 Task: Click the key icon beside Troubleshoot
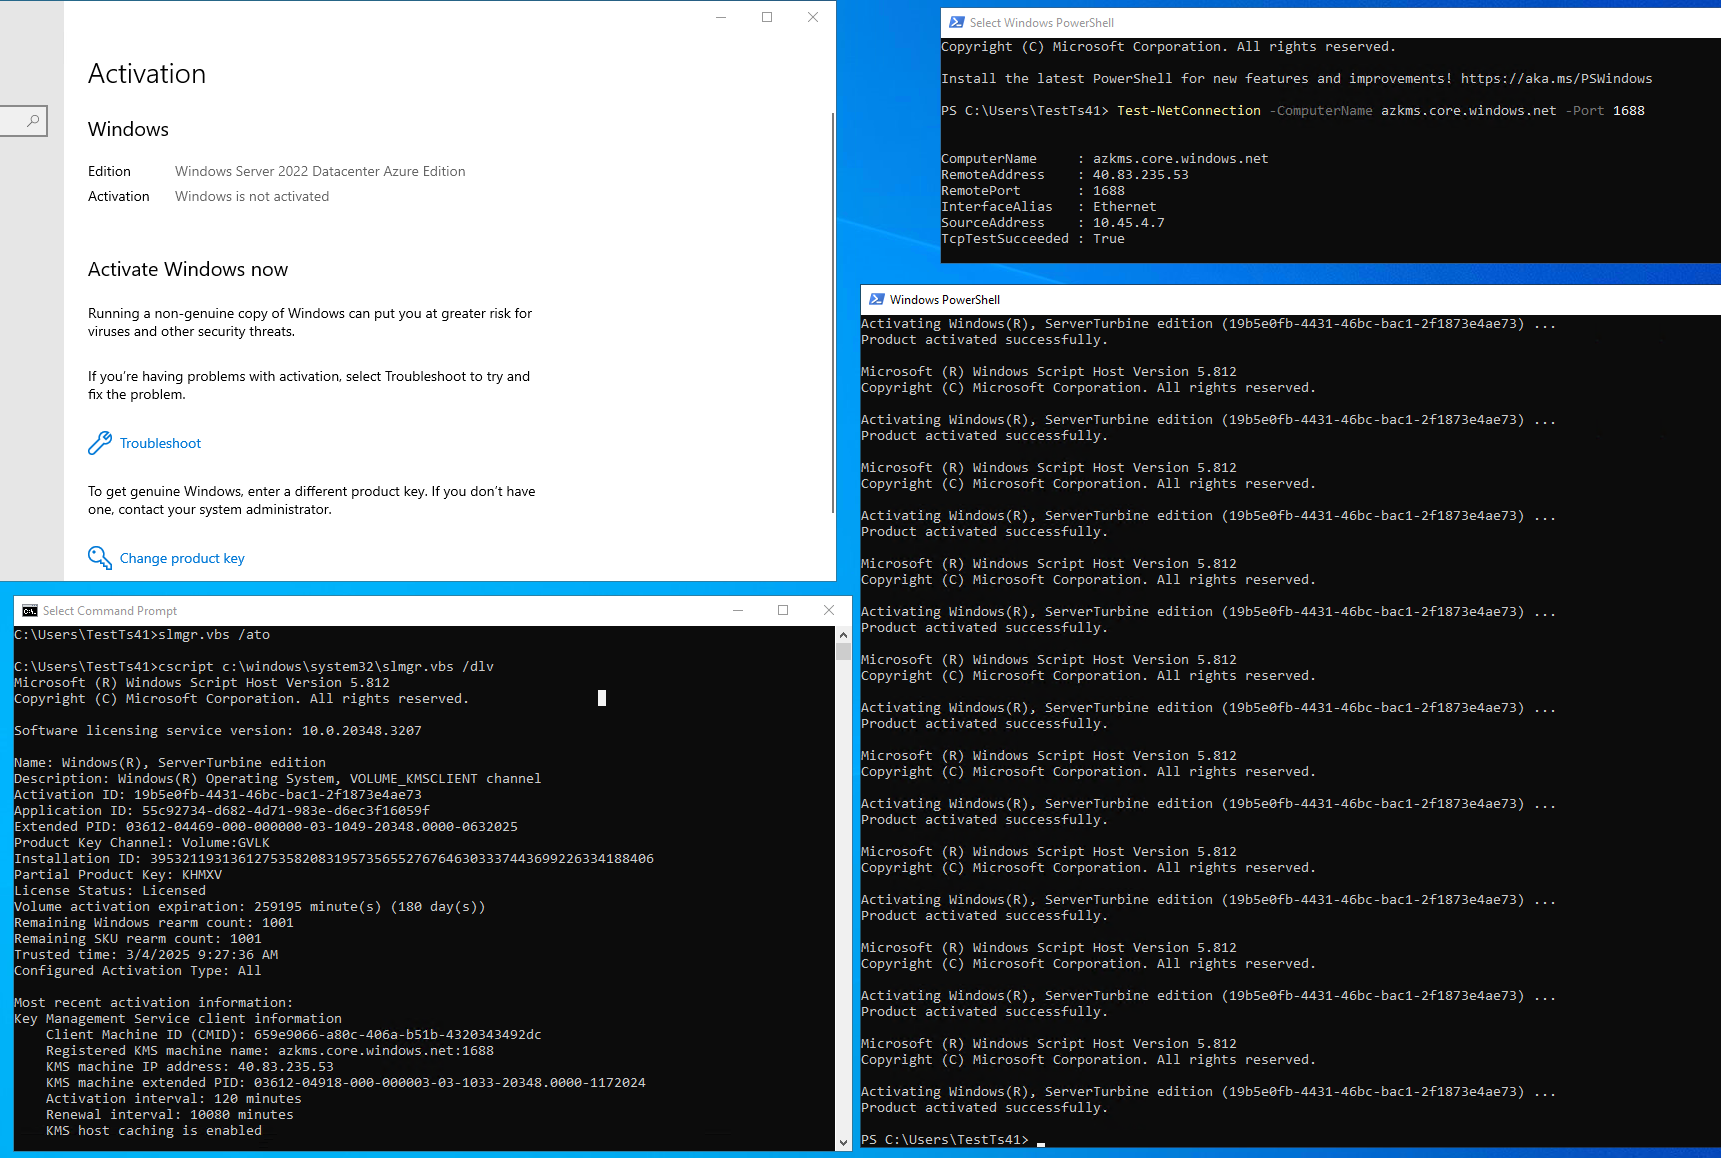pos(100,443)
